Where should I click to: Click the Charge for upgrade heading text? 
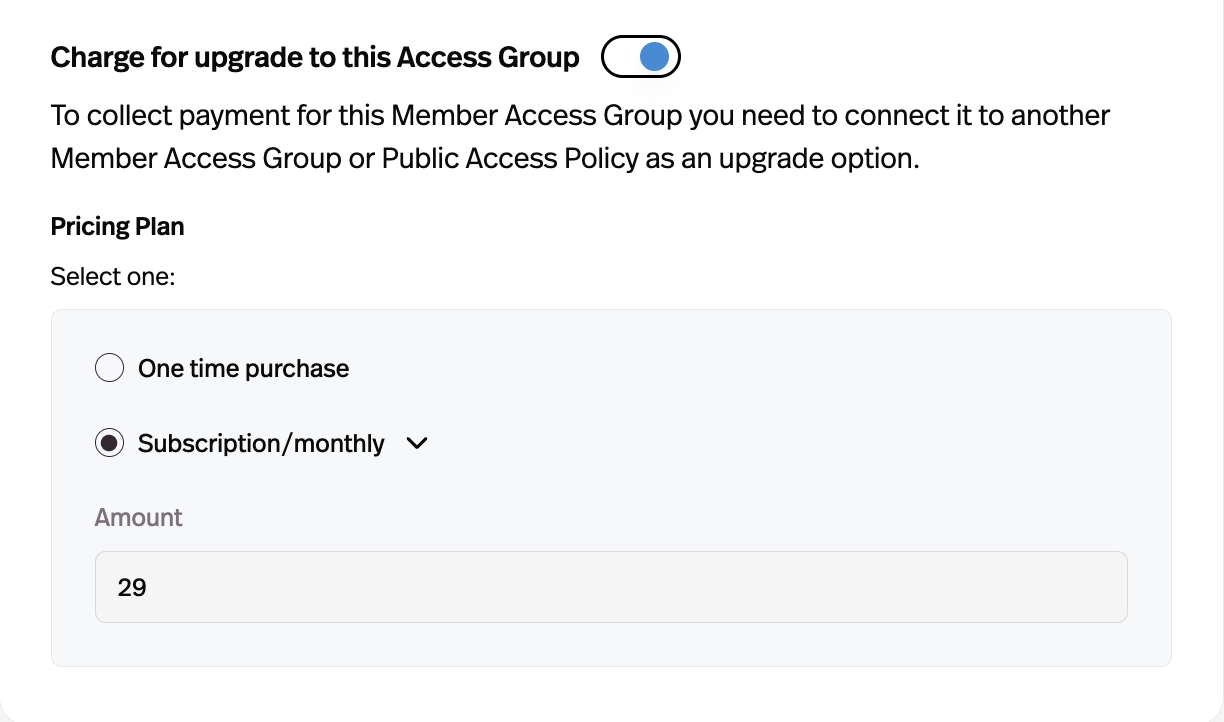click(314, 57)
